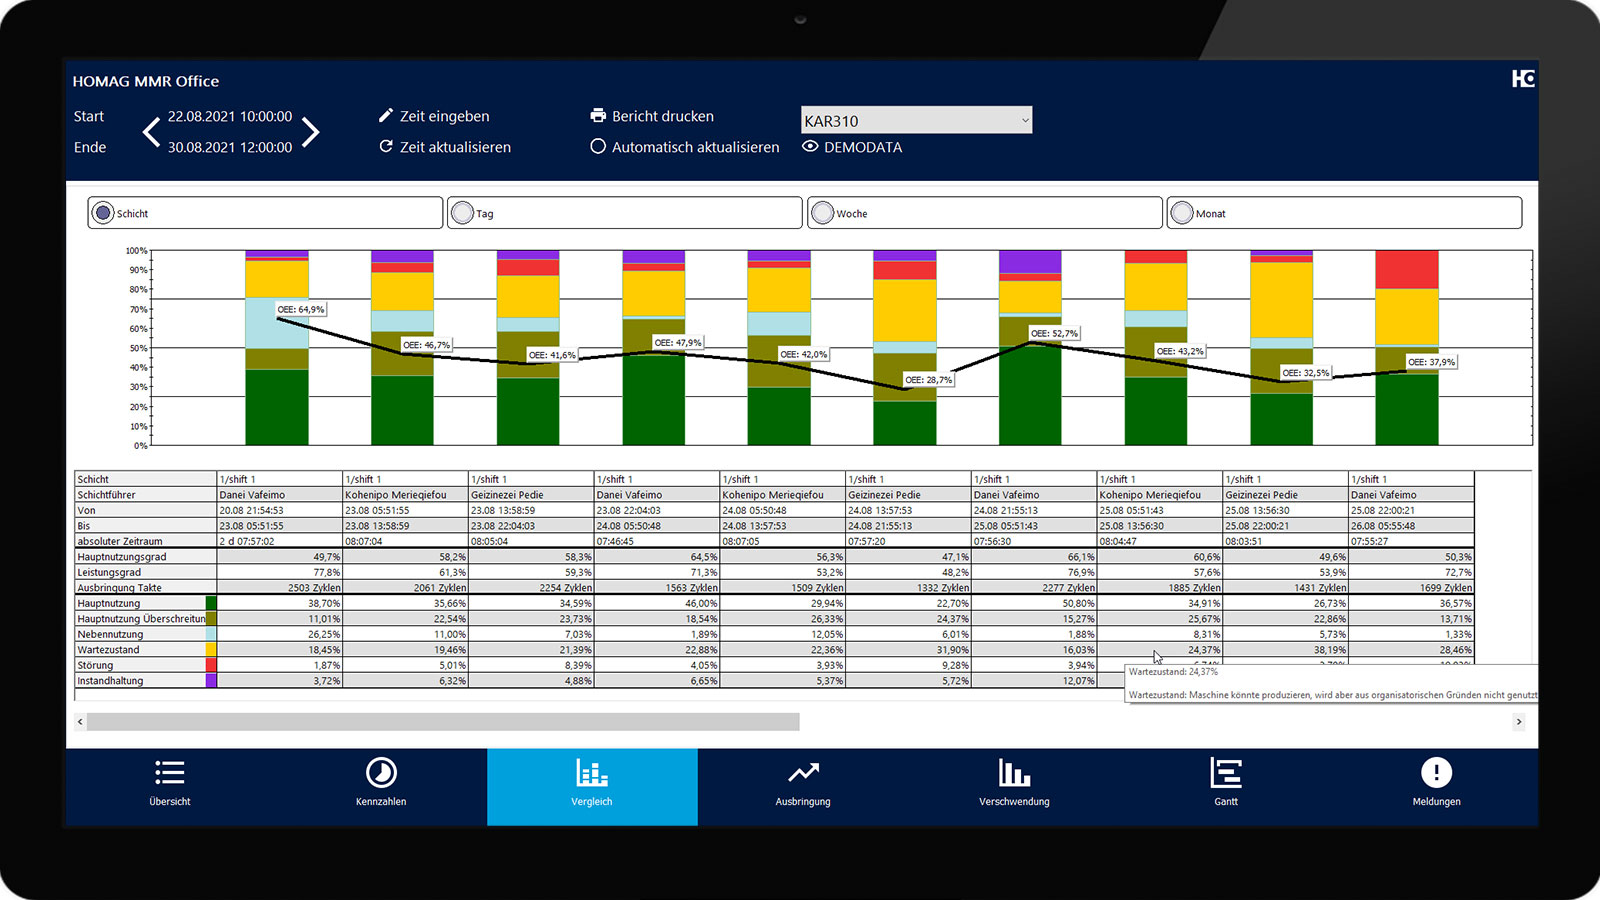
Task: Click the yellow Wartezustand color swatch
Action: 211,650
